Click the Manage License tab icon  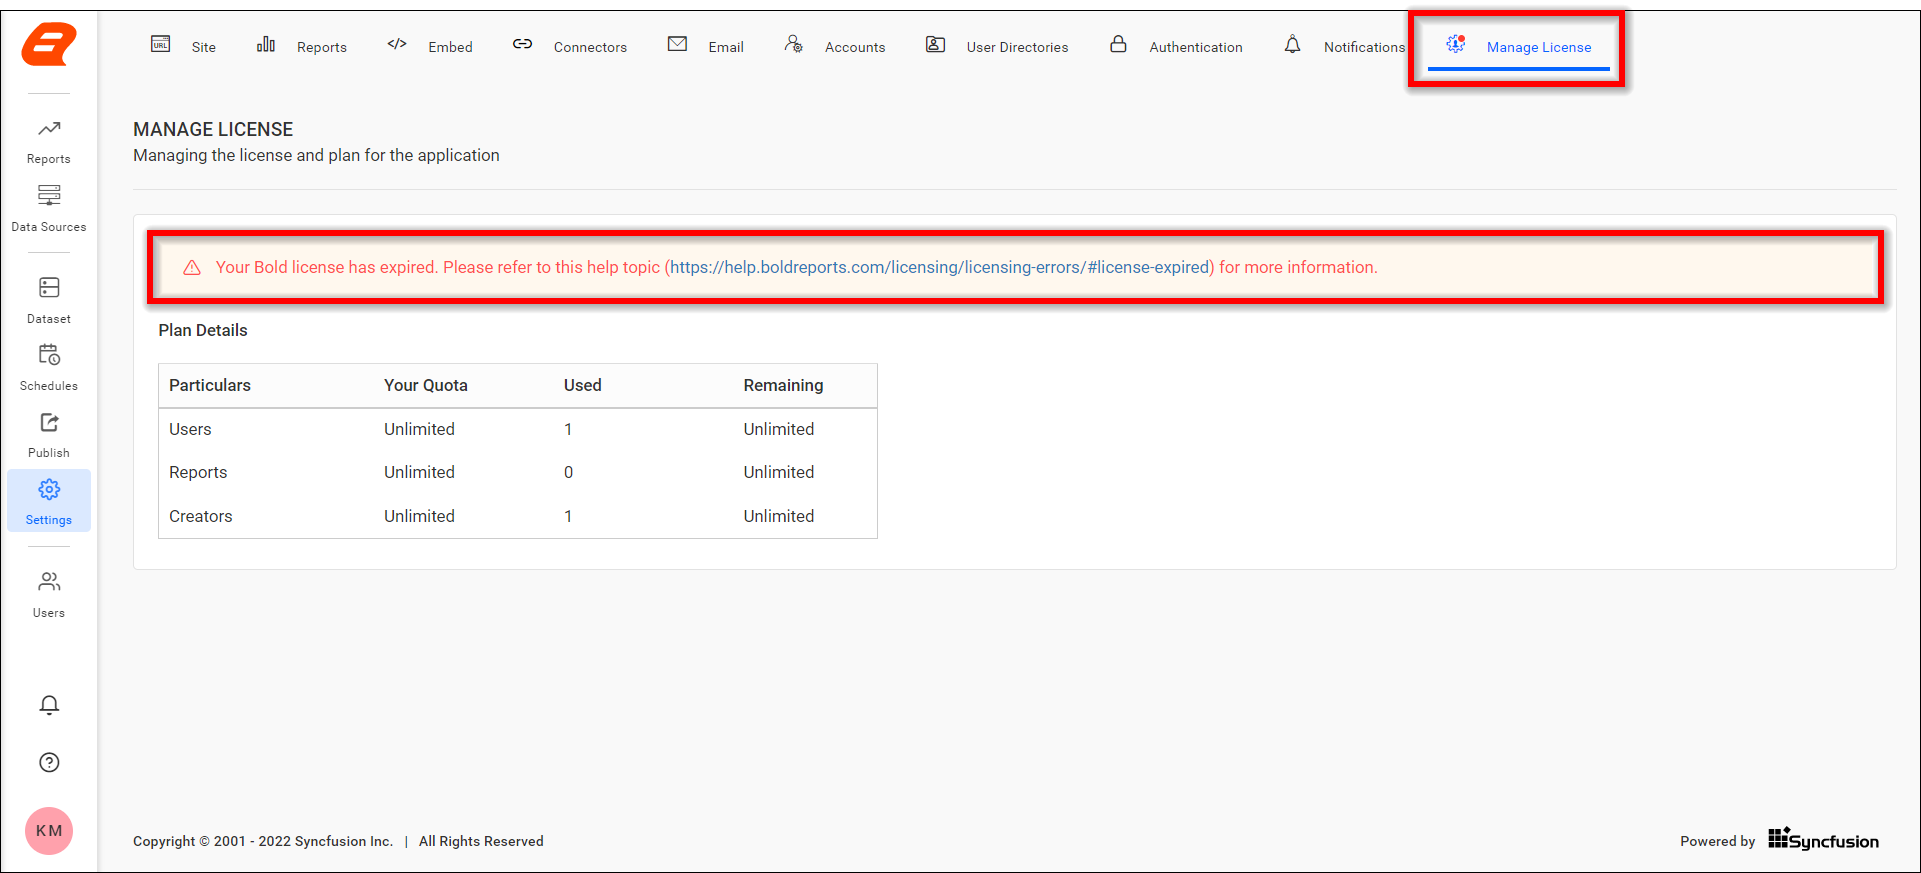pos(1456,44)
